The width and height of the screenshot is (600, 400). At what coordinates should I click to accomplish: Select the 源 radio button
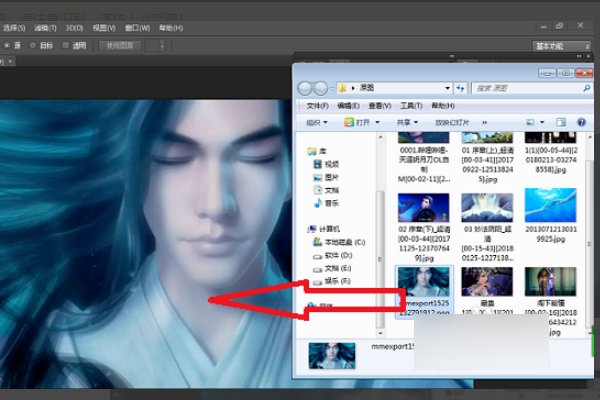tap(7, 46)
